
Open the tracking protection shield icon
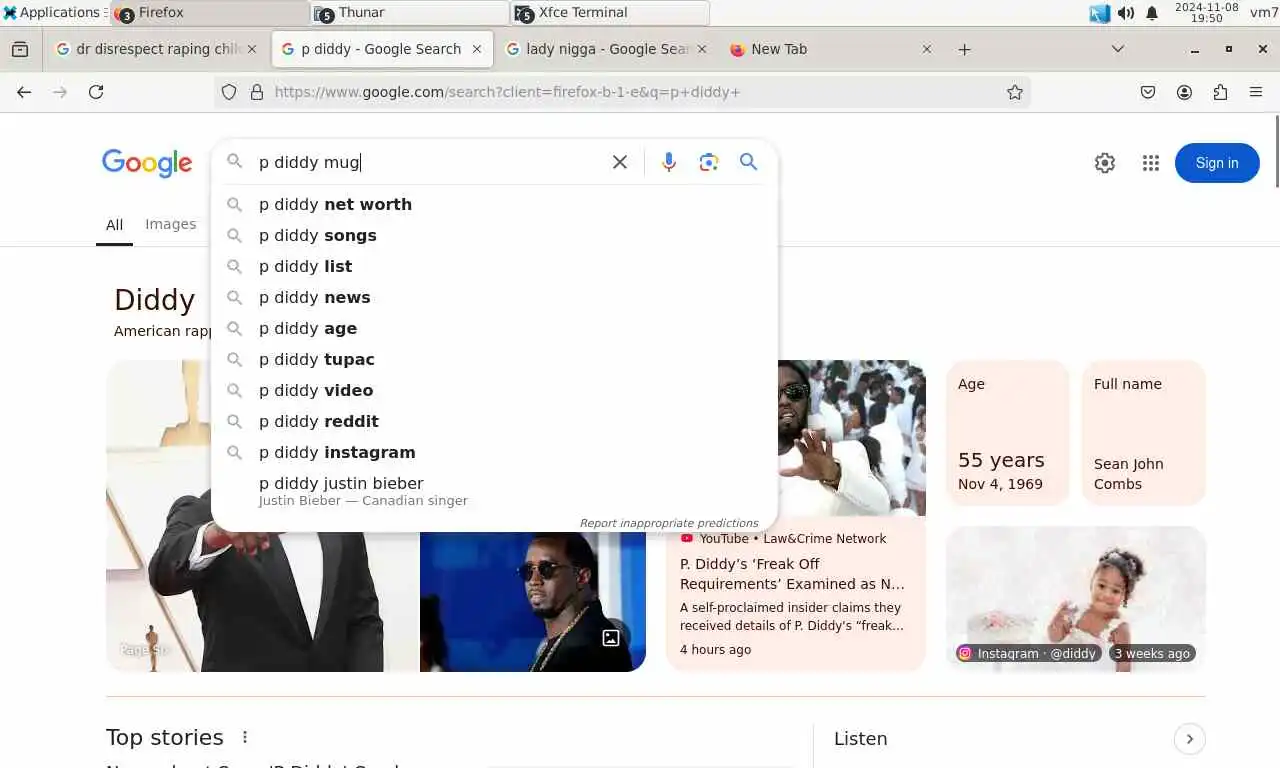coord(229,92)
